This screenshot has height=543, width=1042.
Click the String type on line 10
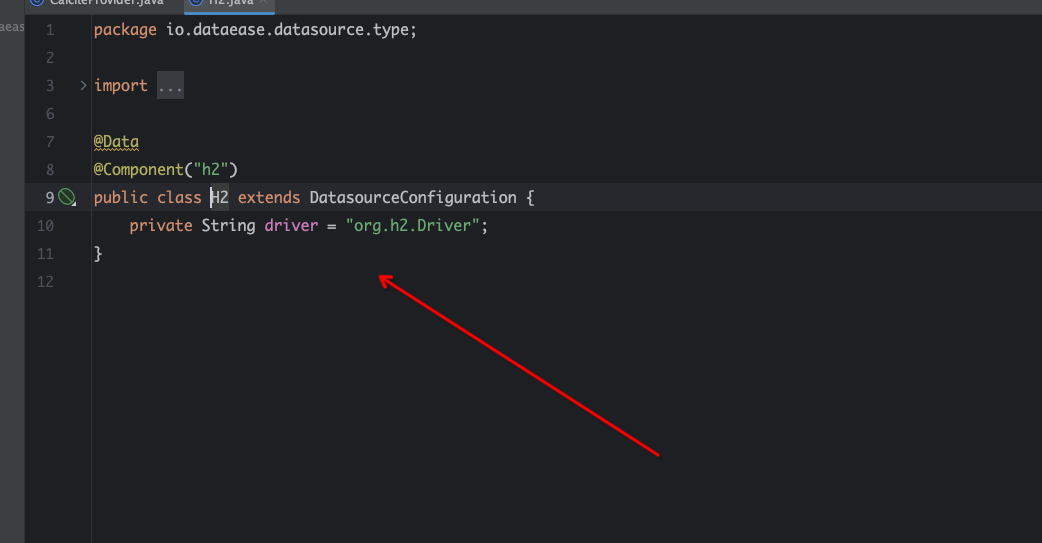(228, 226)
